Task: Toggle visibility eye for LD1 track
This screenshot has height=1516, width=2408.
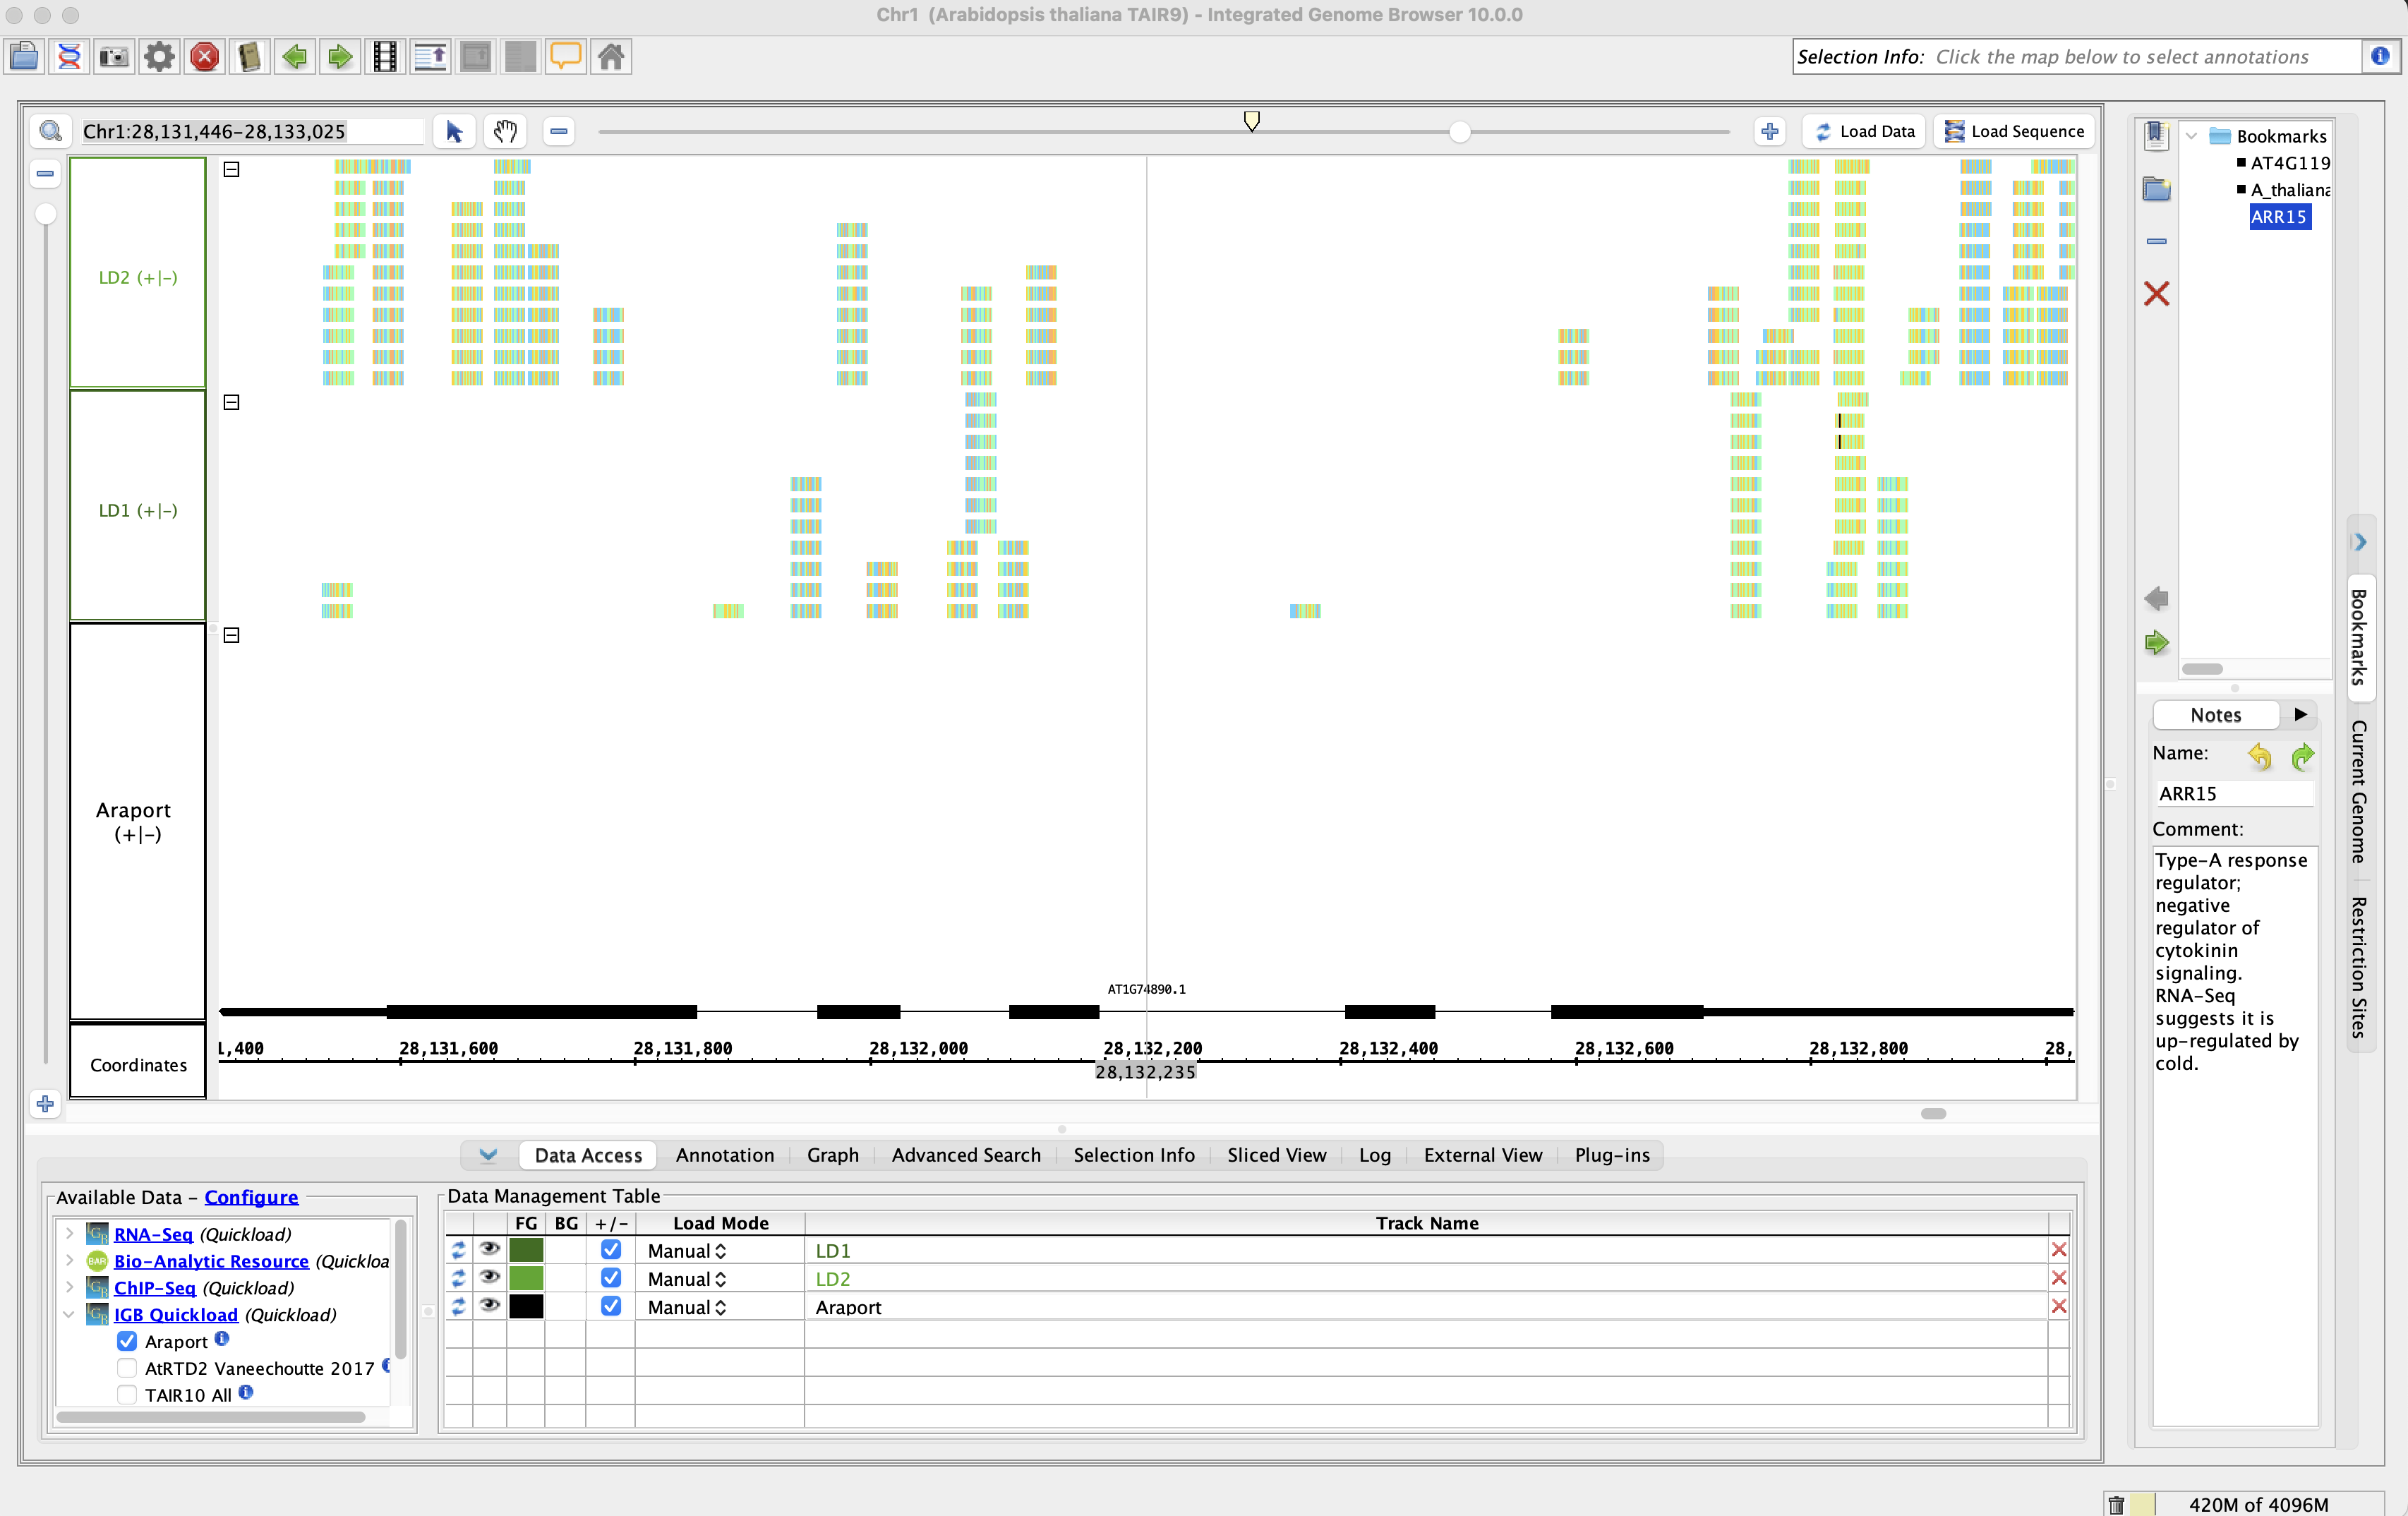Action: point(489,1249)
